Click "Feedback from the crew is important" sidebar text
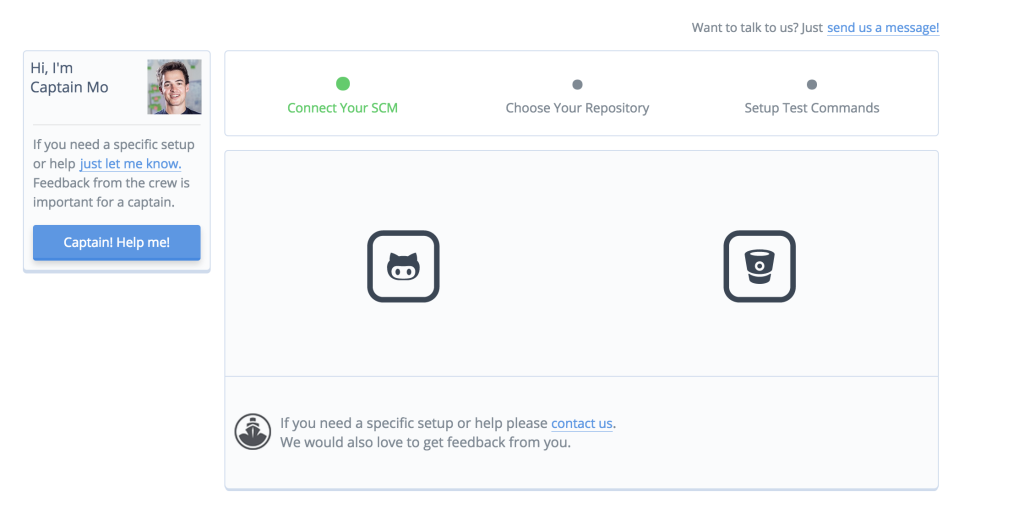 click(111, 192)
